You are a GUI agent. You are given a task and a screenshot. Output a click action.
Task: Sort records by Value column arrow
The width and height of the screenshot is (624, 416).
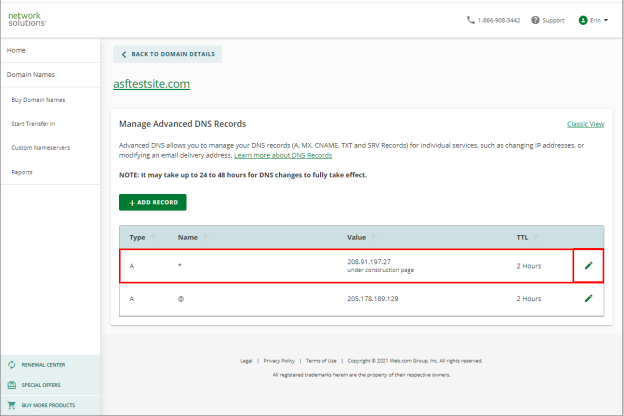click(373, 237)
